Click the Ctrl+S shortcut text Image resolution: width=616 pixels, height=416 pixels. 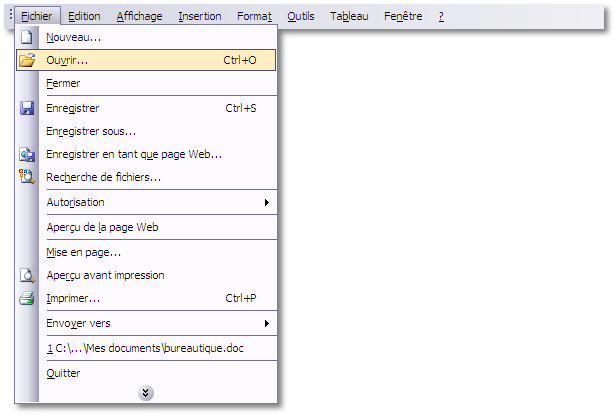coord(240,108)
